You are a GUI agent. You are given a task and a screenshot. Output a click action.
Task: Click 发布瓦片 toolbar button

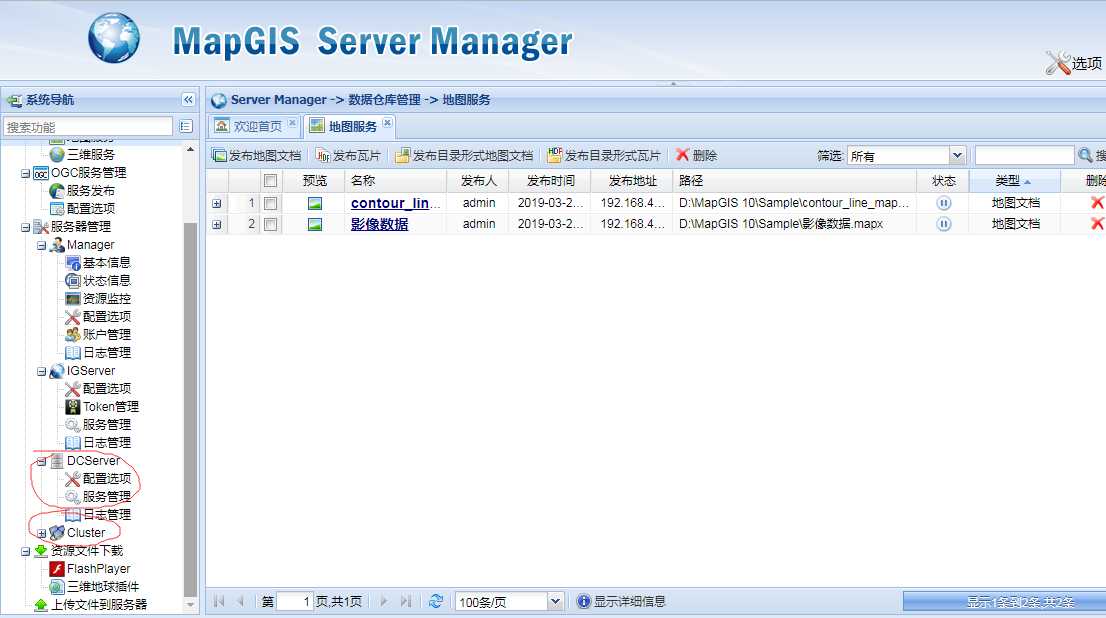click(x=348, y=155)
